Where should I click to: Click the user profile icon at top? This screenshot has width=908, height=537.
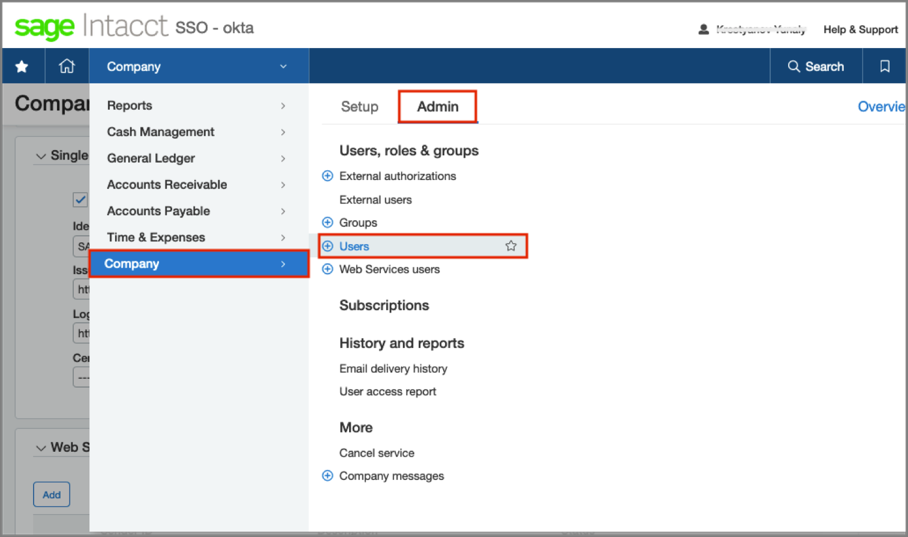pos(703,29)
